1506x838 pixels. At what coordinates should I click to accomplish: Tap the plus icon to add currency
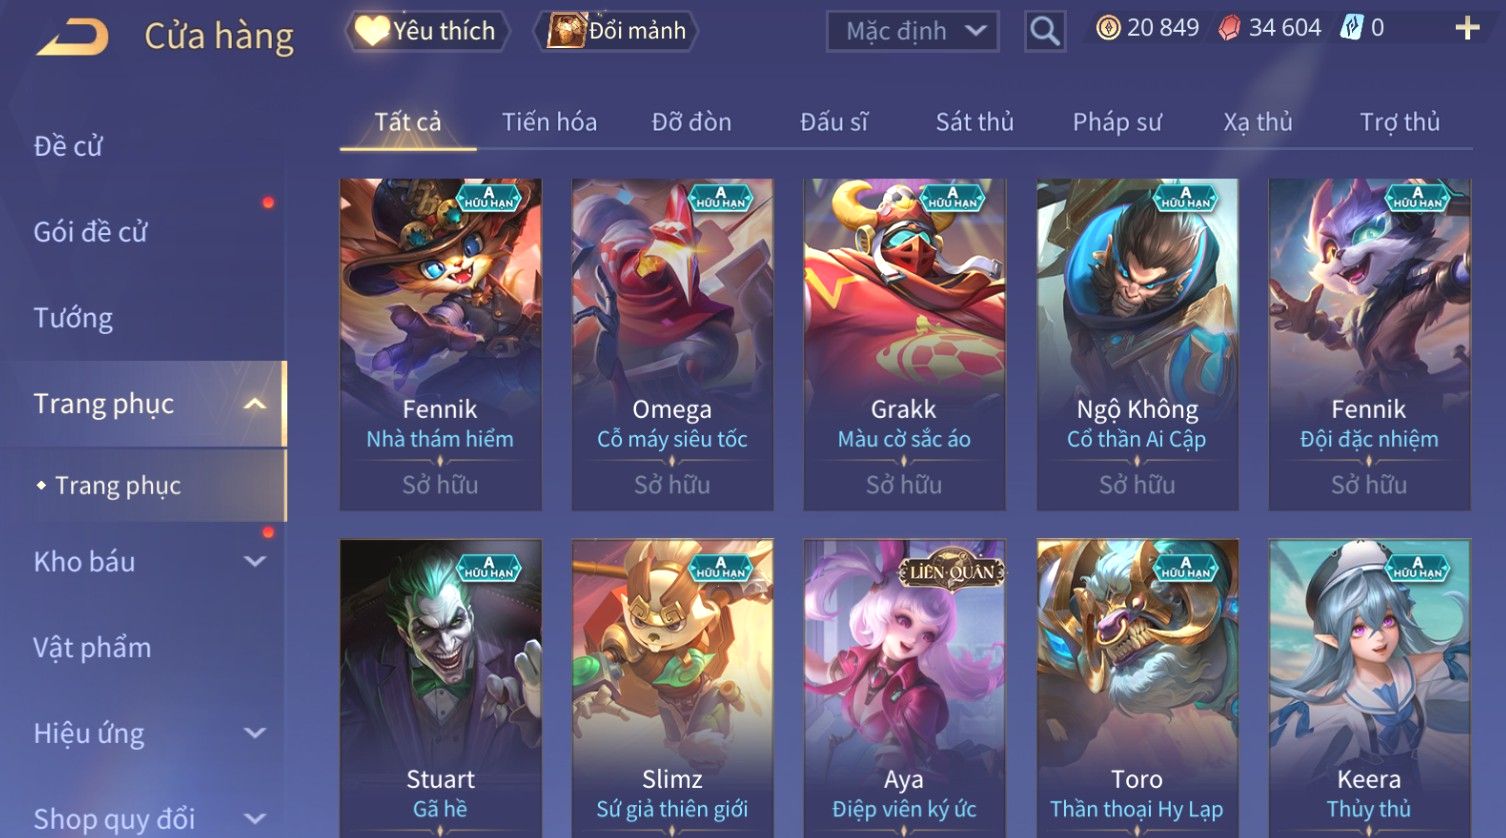1467,28
